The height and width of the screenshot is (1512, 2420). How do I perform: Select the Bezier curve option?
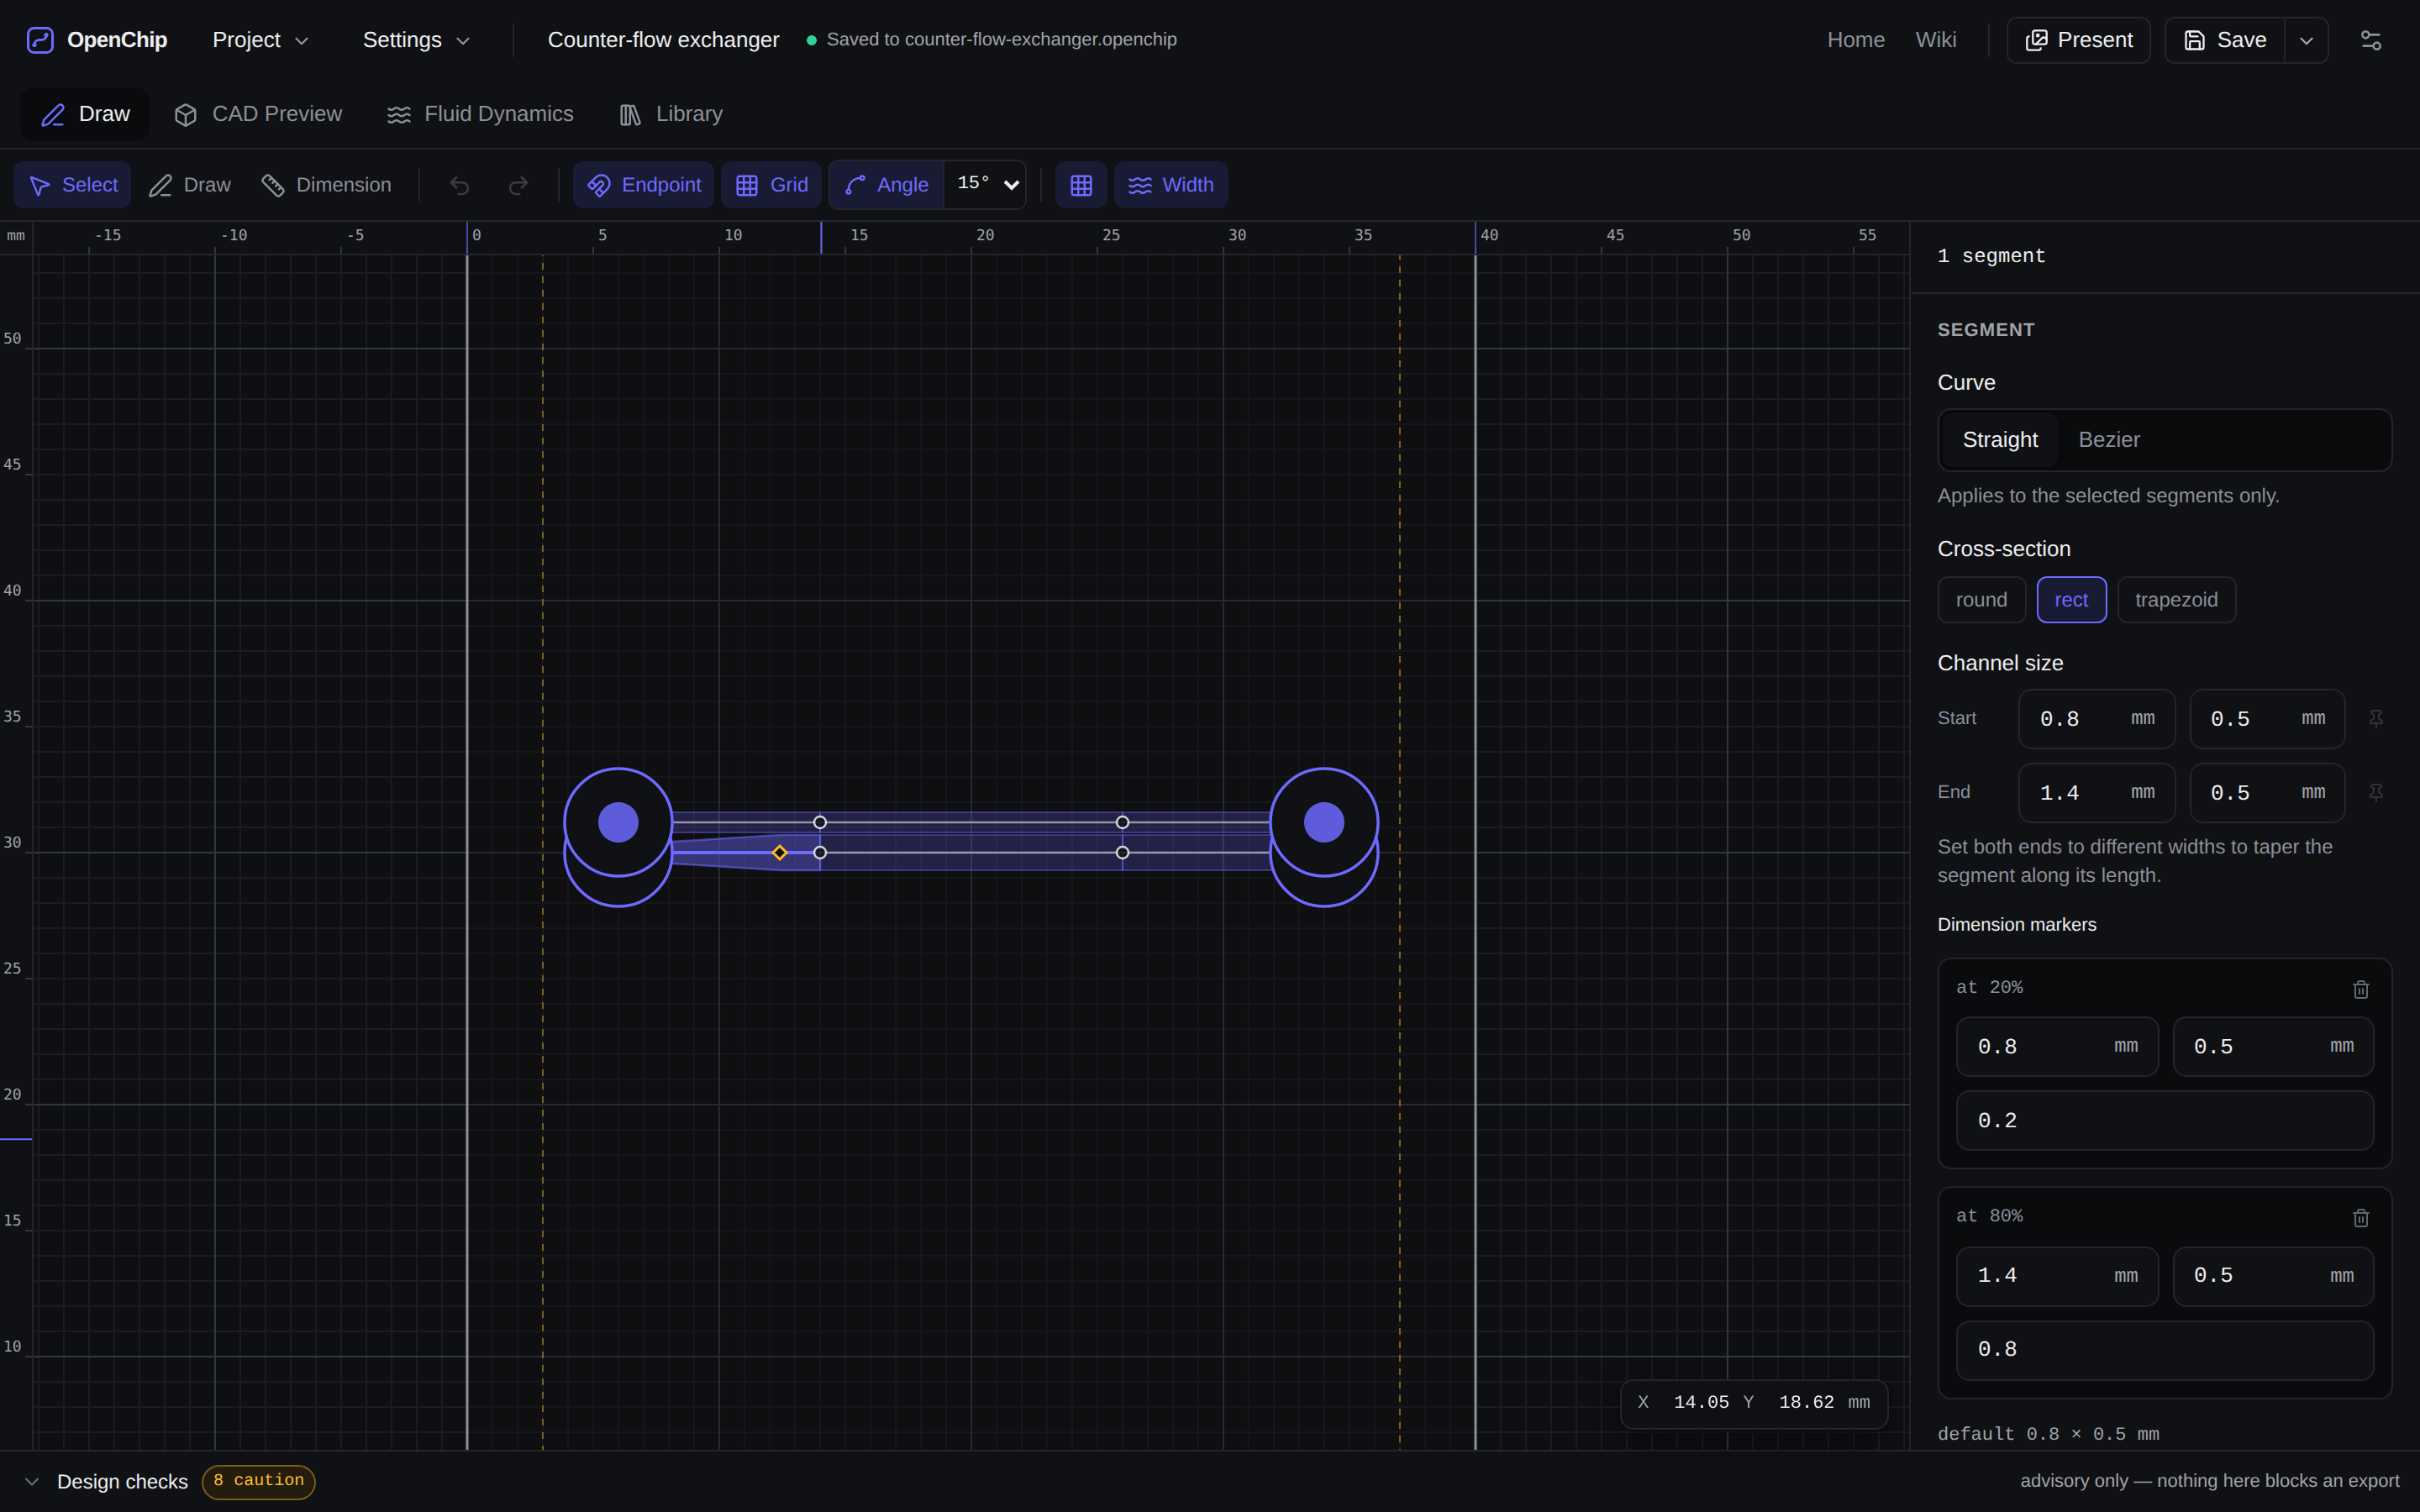[x=2109, y=440]
